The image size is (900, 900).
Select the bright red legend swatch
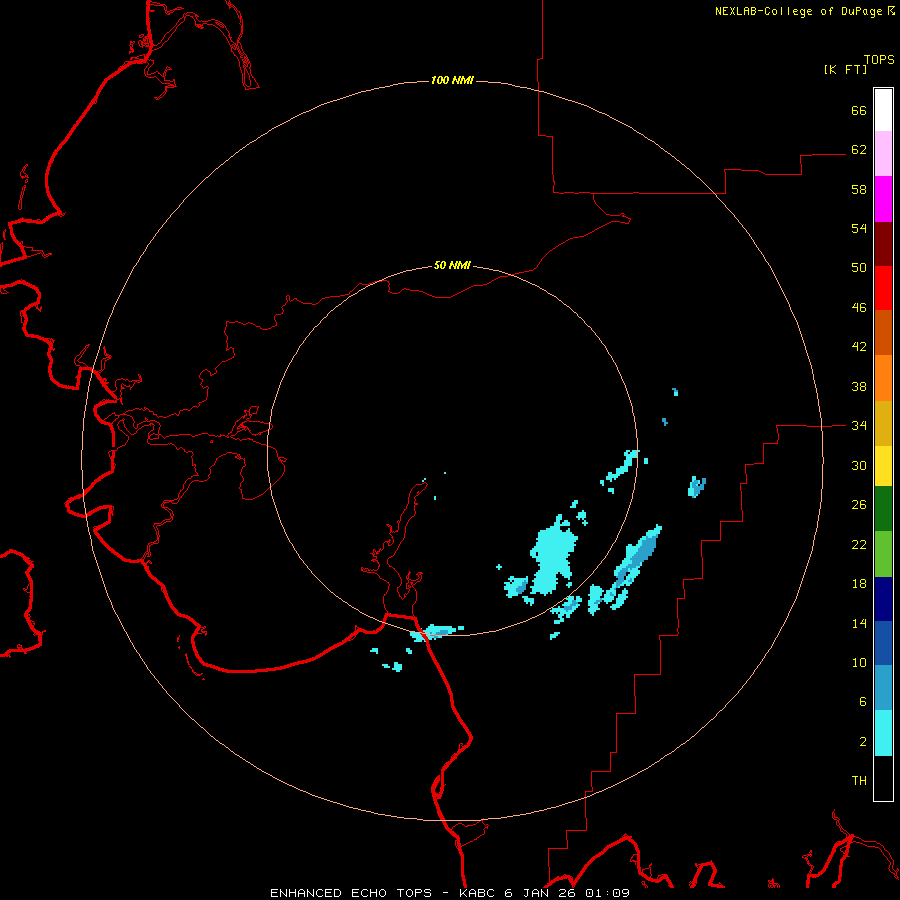click(883, 288)
